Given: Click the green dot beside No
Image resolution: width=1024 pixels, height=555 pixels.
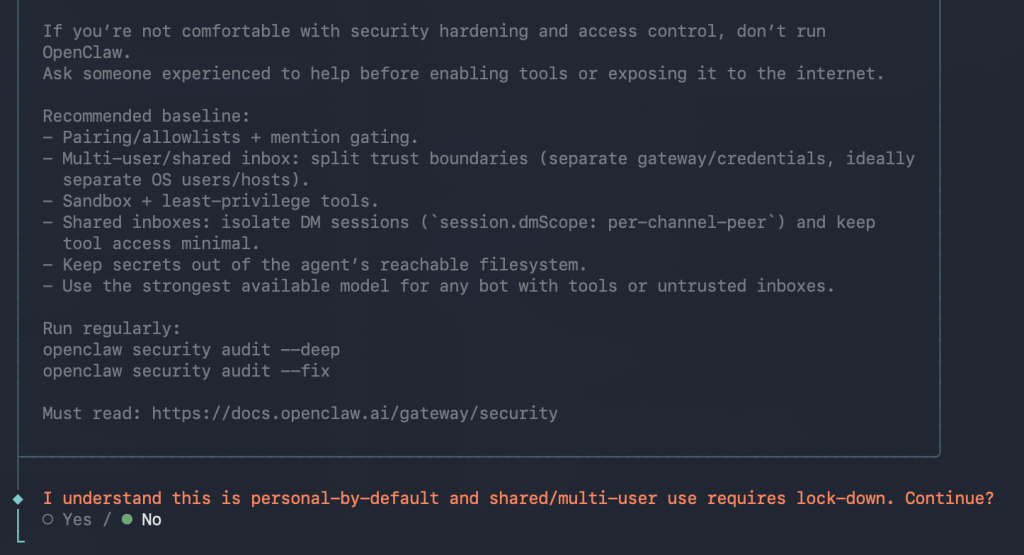Looking at the screenshot, I should point(126,520).
